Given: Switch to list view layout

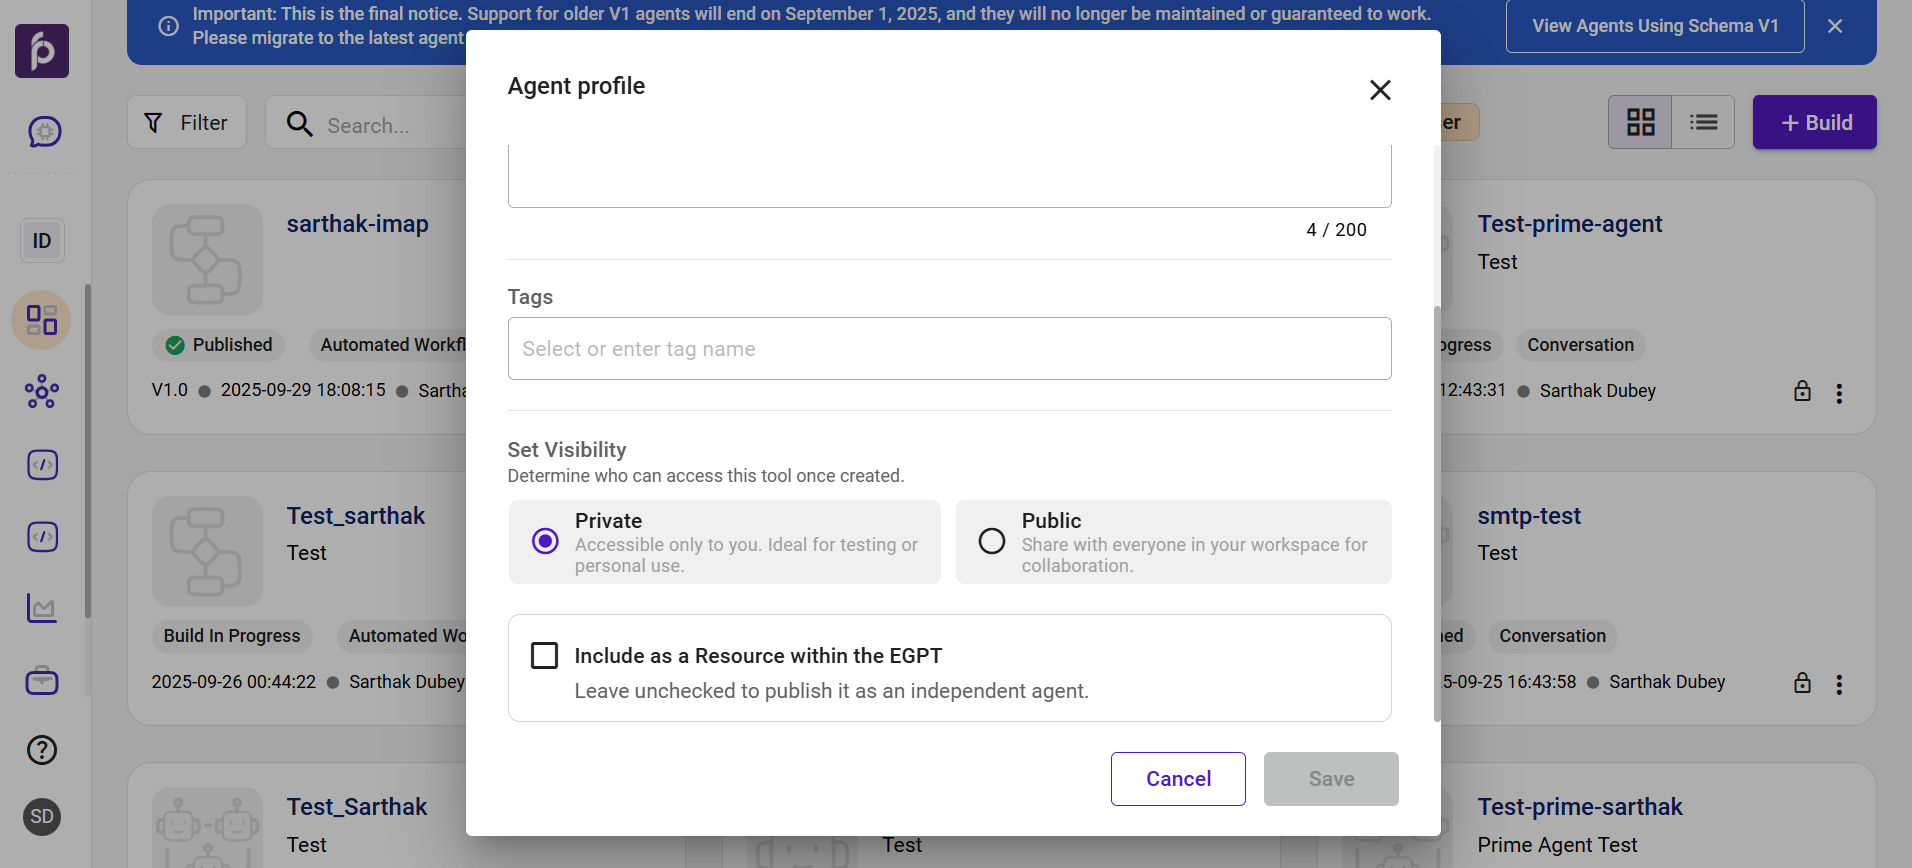Looking at the screenshot, I should [1703, 123].
